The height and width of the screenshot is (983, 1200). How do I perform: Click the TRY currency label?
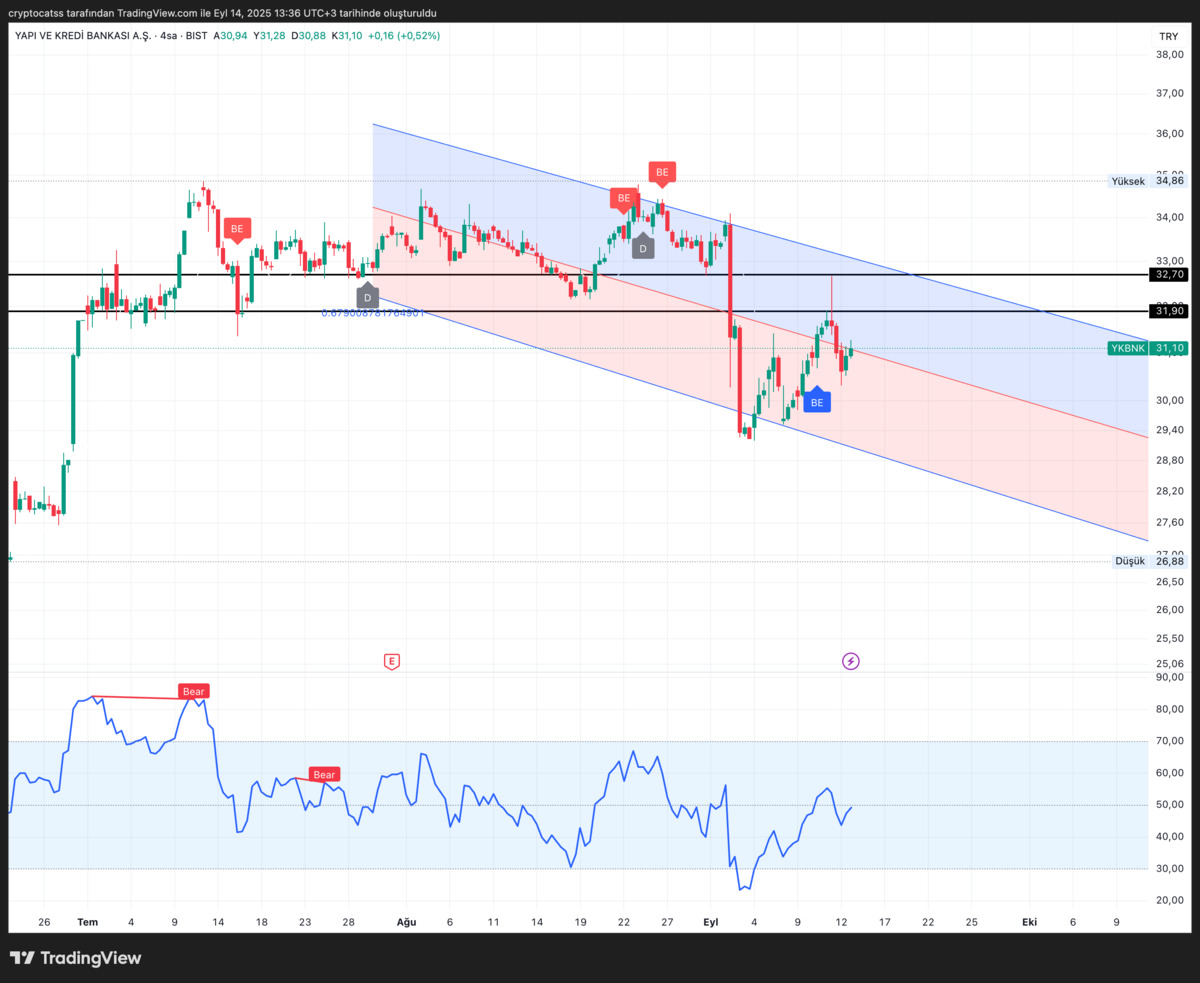[x=1168, y=35]
